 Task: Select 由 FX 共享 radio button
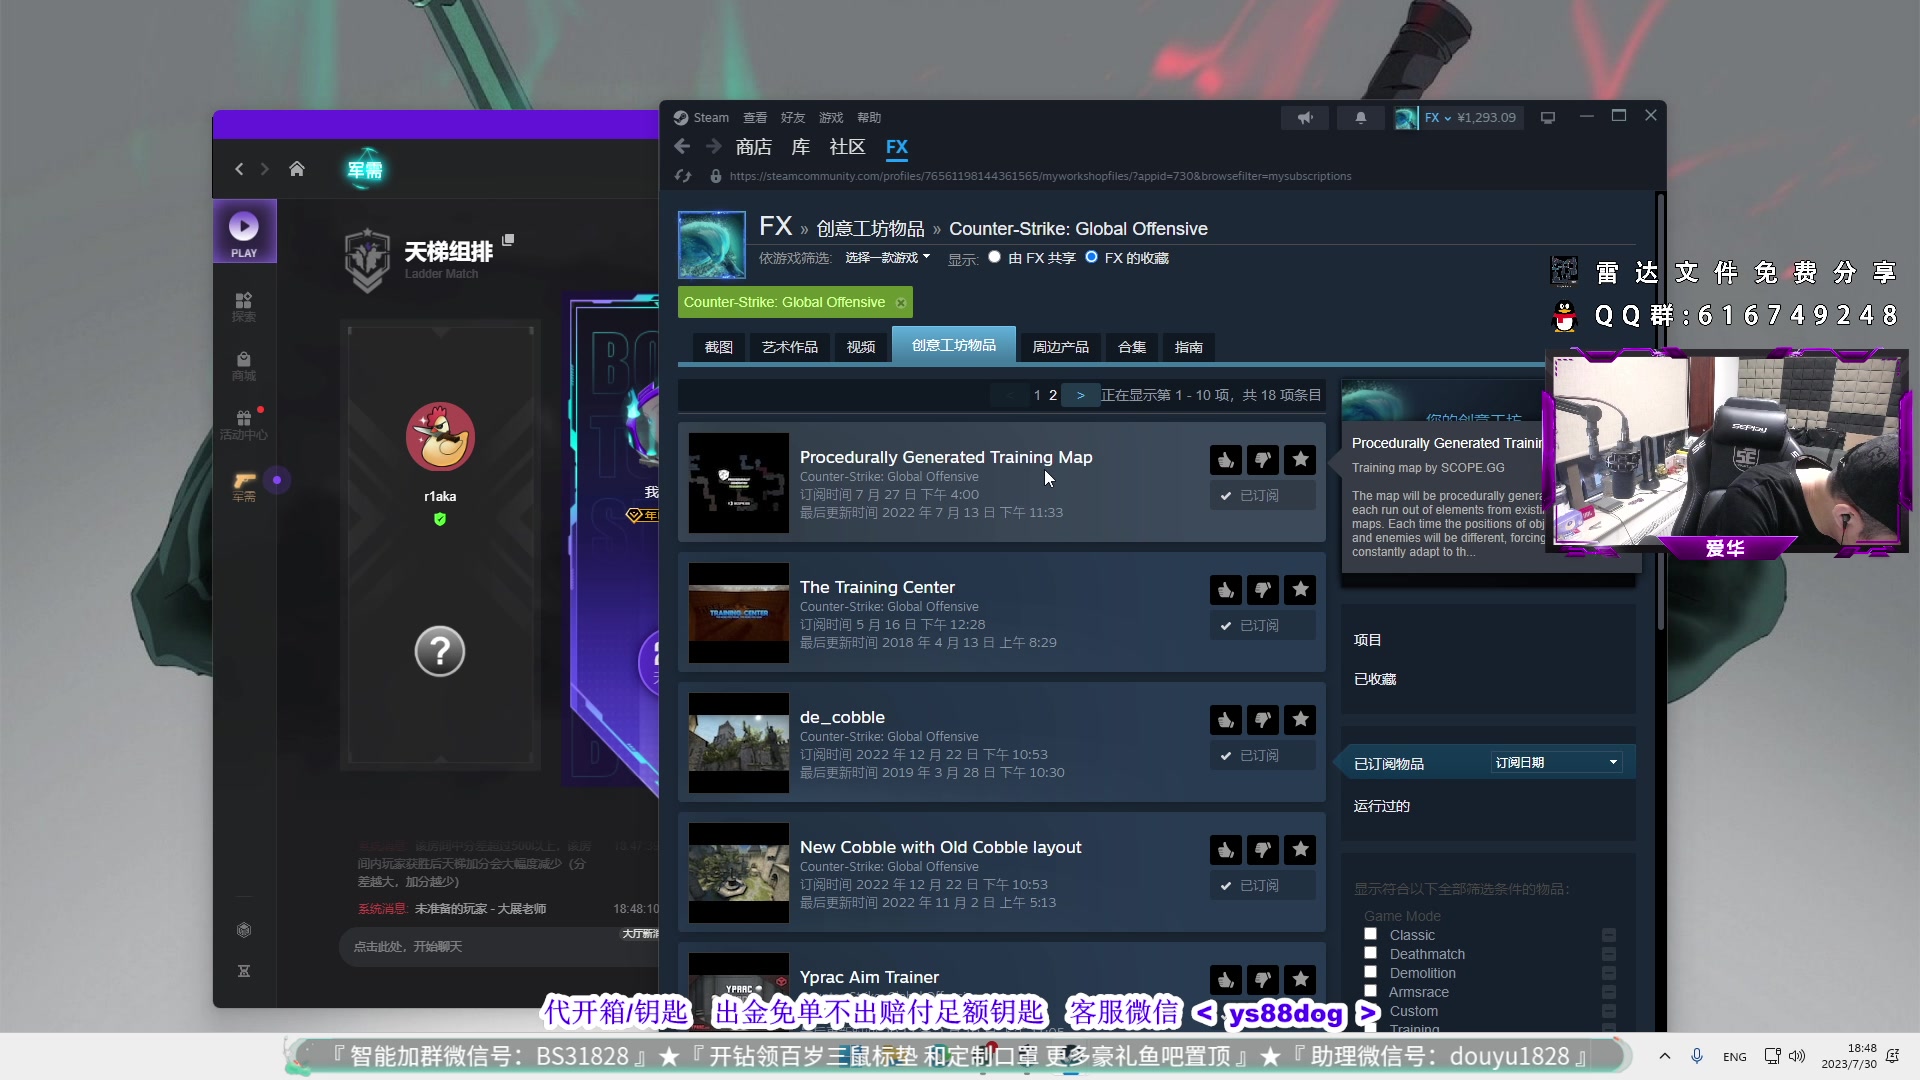tap(994, 257)
